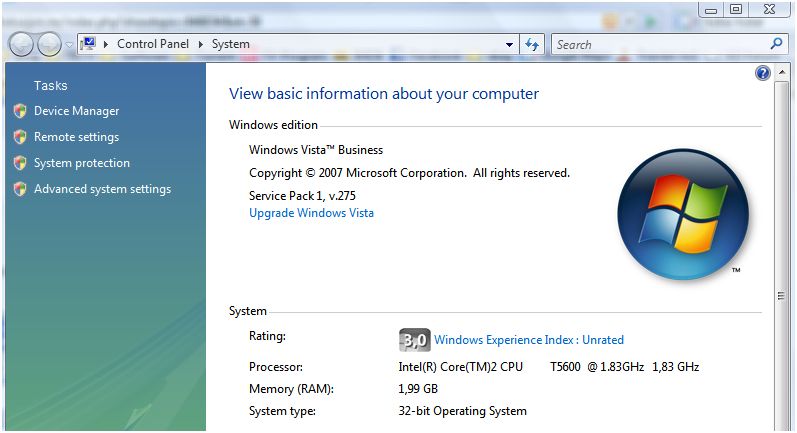
Task: Click scrollbar up arrow at top right
Action: point(781,73)
